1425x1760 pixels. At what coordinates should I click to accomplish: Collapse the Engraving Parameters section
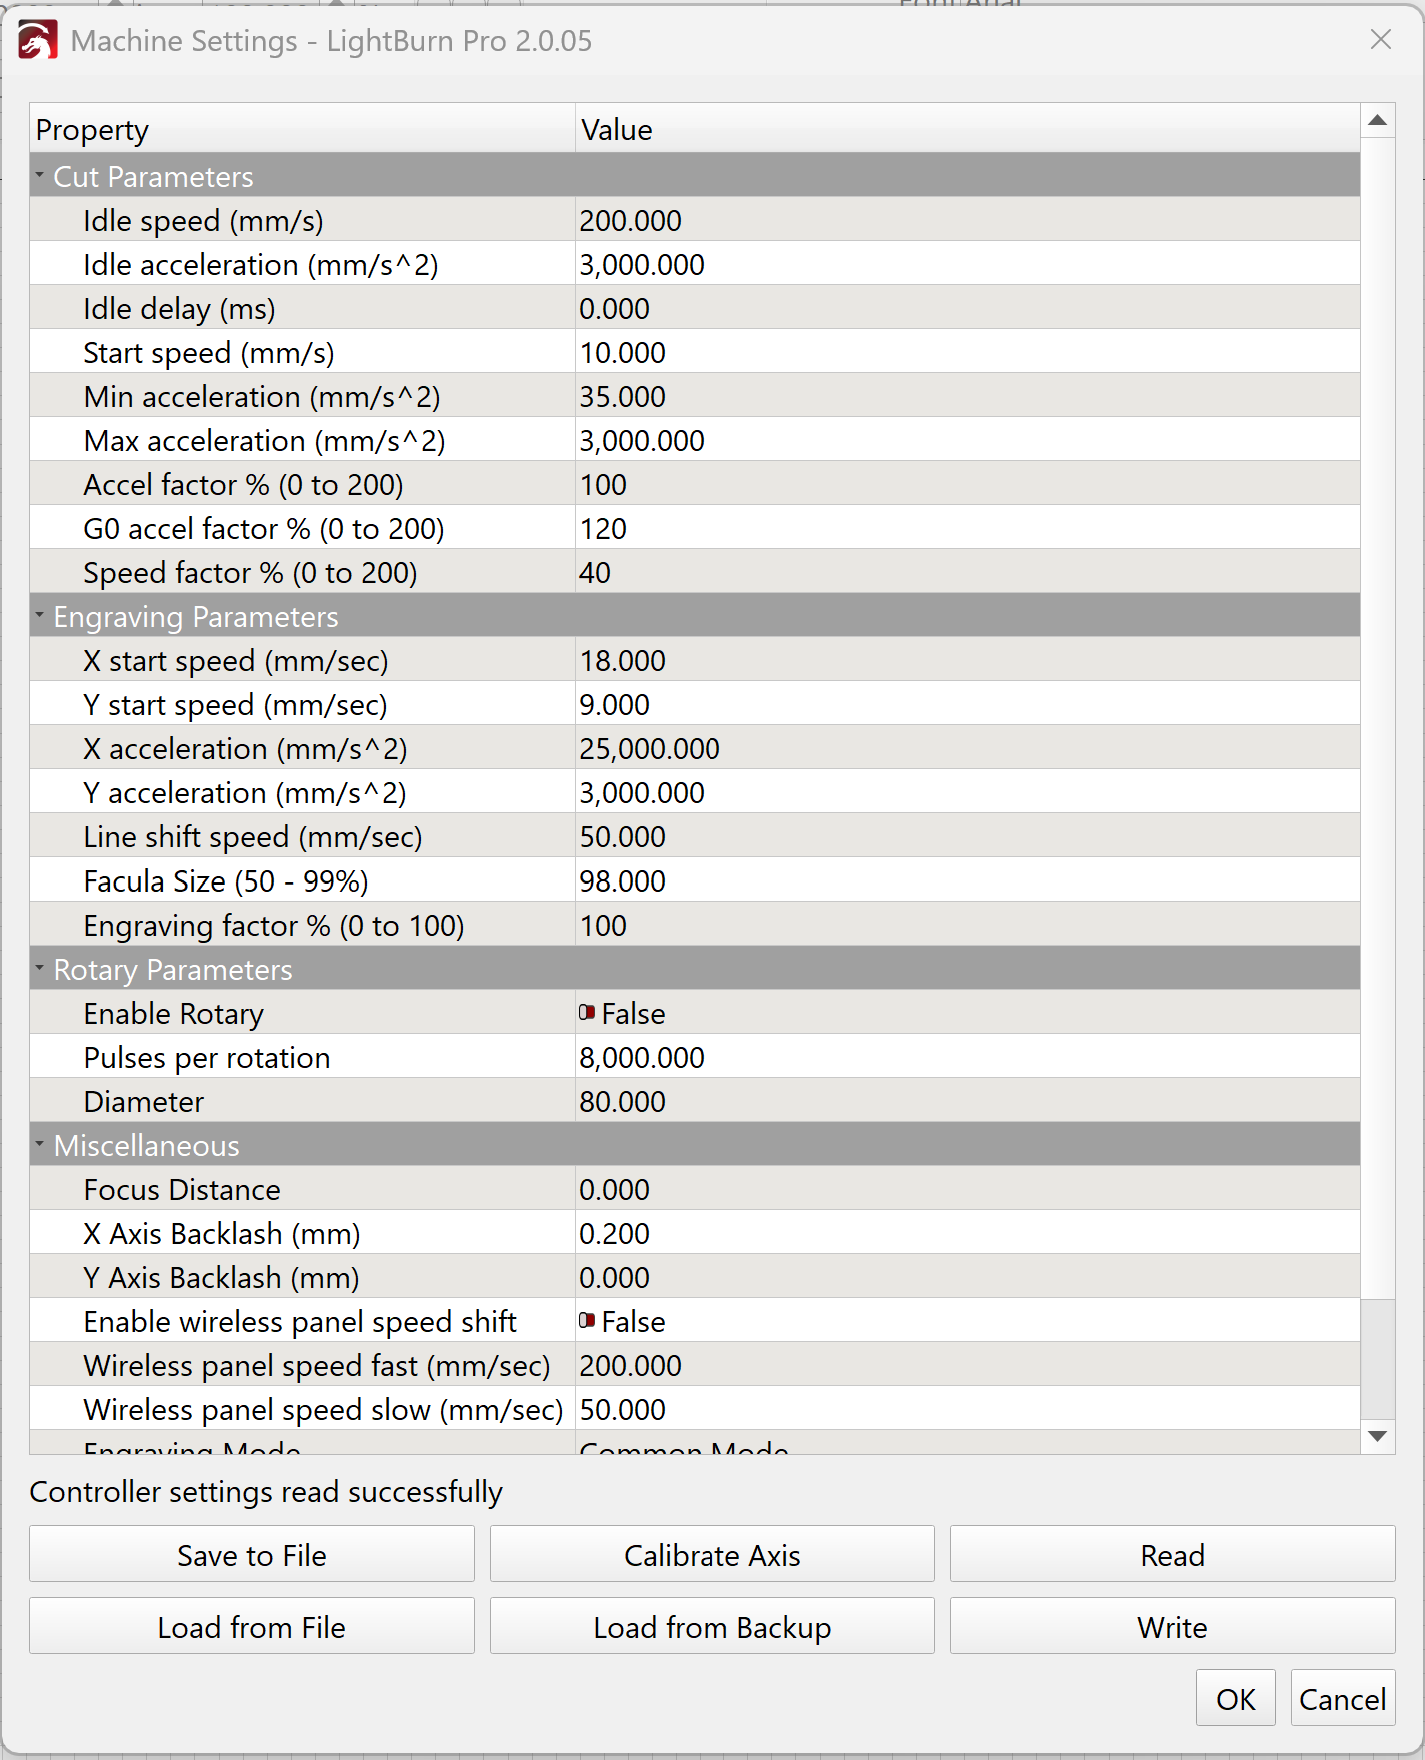pyautogui.click(x=40, y=616)
